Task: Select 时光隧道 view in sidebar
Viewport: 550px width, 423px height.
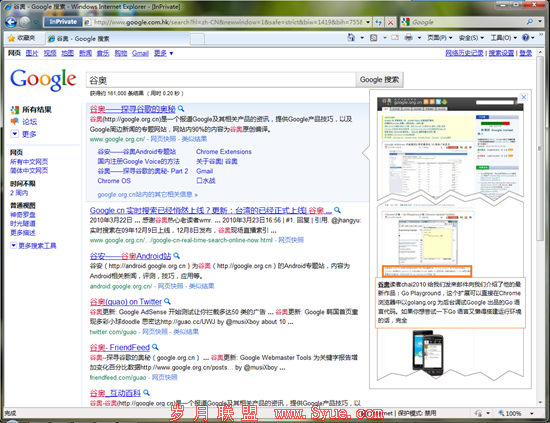Action: pos(22,223)
